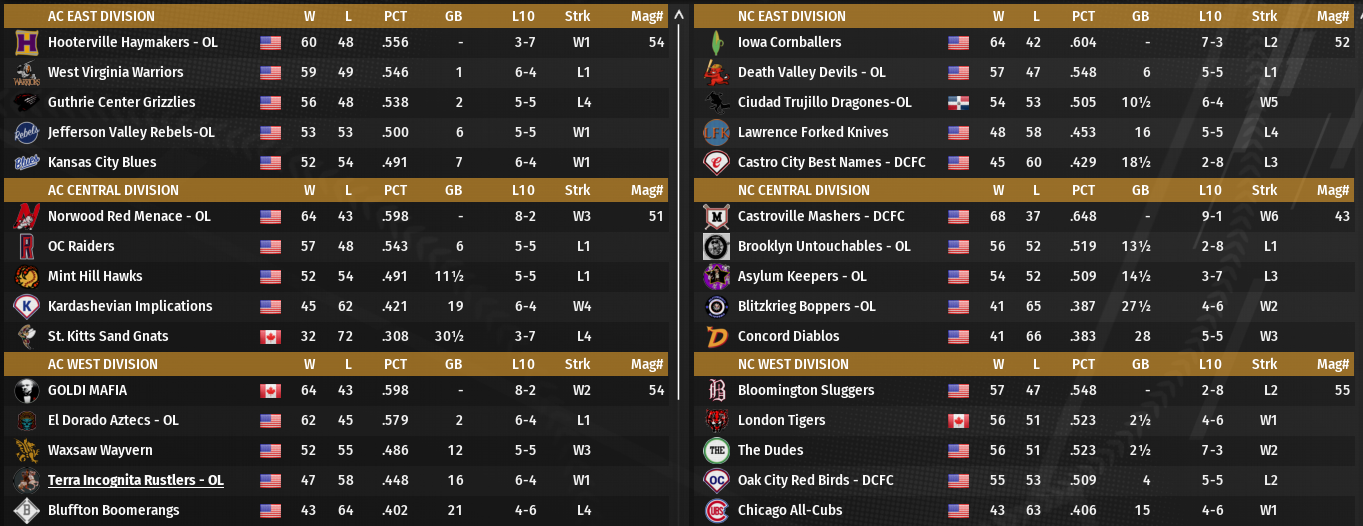Viewport: 1363px width, 526px height.
Task: Click the PCT column header in AC West
Action: point(395,364)
